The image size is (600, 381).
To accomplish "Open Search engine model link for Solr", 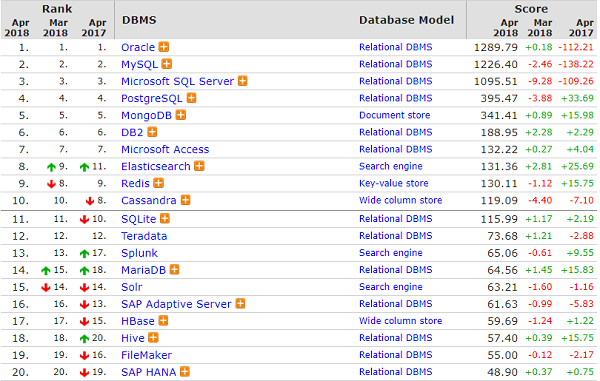I will tap(391, 287).
